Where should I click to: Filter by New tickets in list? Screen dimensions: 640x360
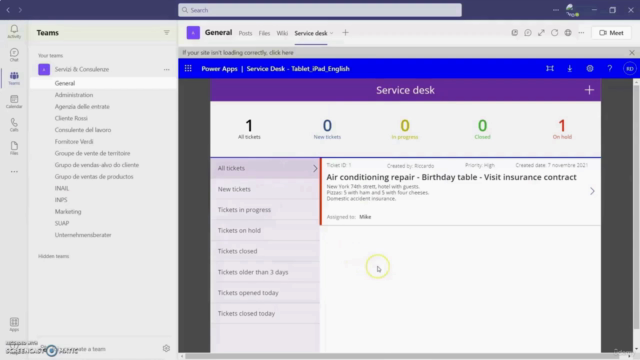click(265, 189)
